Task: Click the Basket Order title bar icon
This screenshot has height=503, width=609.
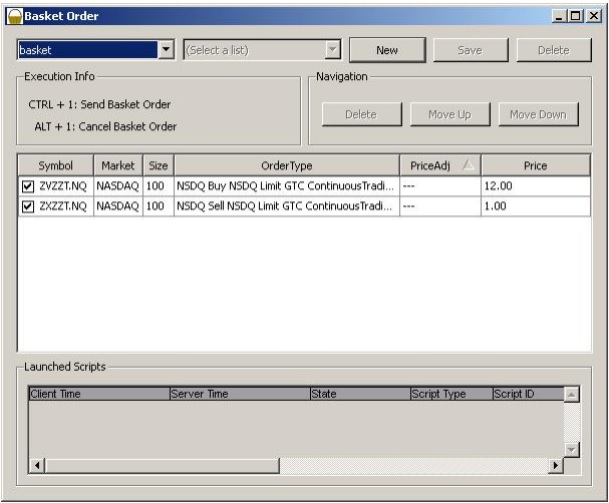Action: click(13, 16)
